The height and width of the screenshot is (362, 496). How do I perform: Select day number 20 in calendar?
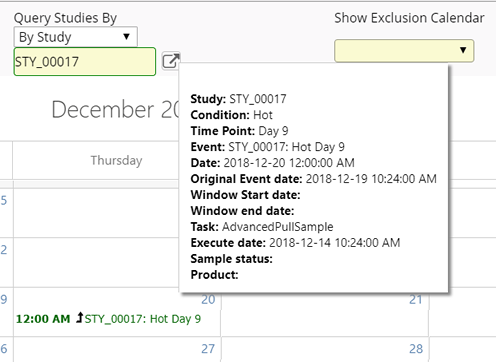click(208, 299)
